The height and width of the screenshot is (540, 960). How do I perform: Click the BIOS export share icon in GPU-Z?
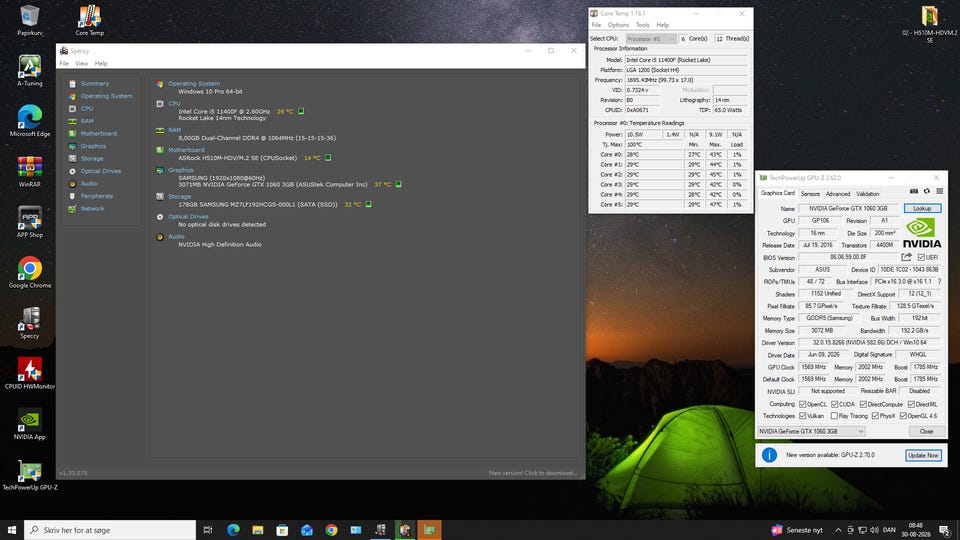[906, 257]
